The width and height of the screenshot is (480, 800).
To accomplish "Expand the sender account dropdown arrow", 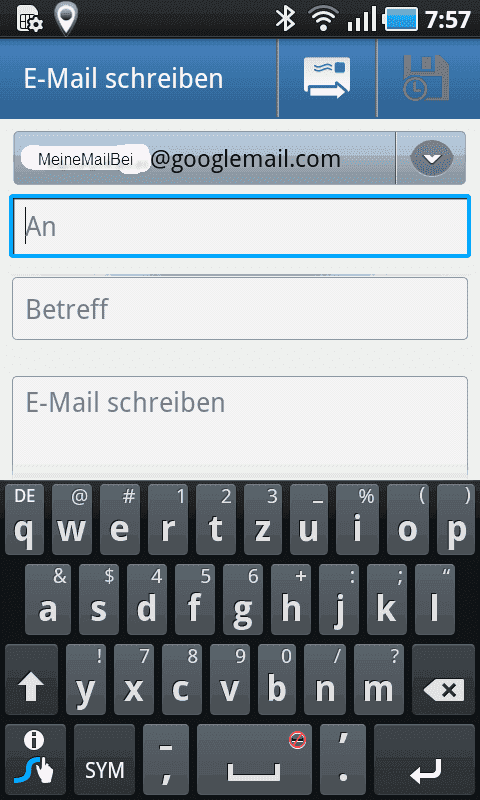I will pos(432,158).
